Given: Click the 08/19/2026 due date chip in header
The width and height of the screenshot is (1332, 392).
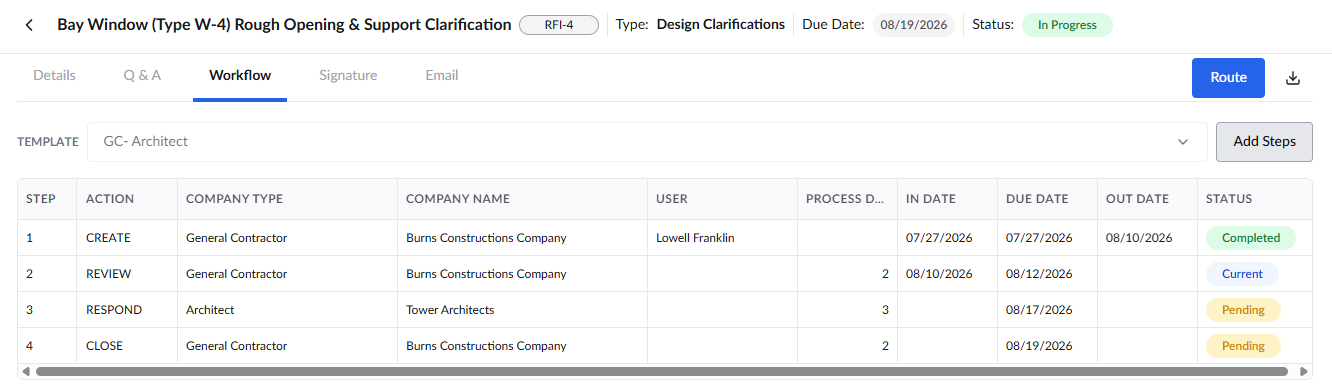Looking at the screenshot, I should pos(913,25).
